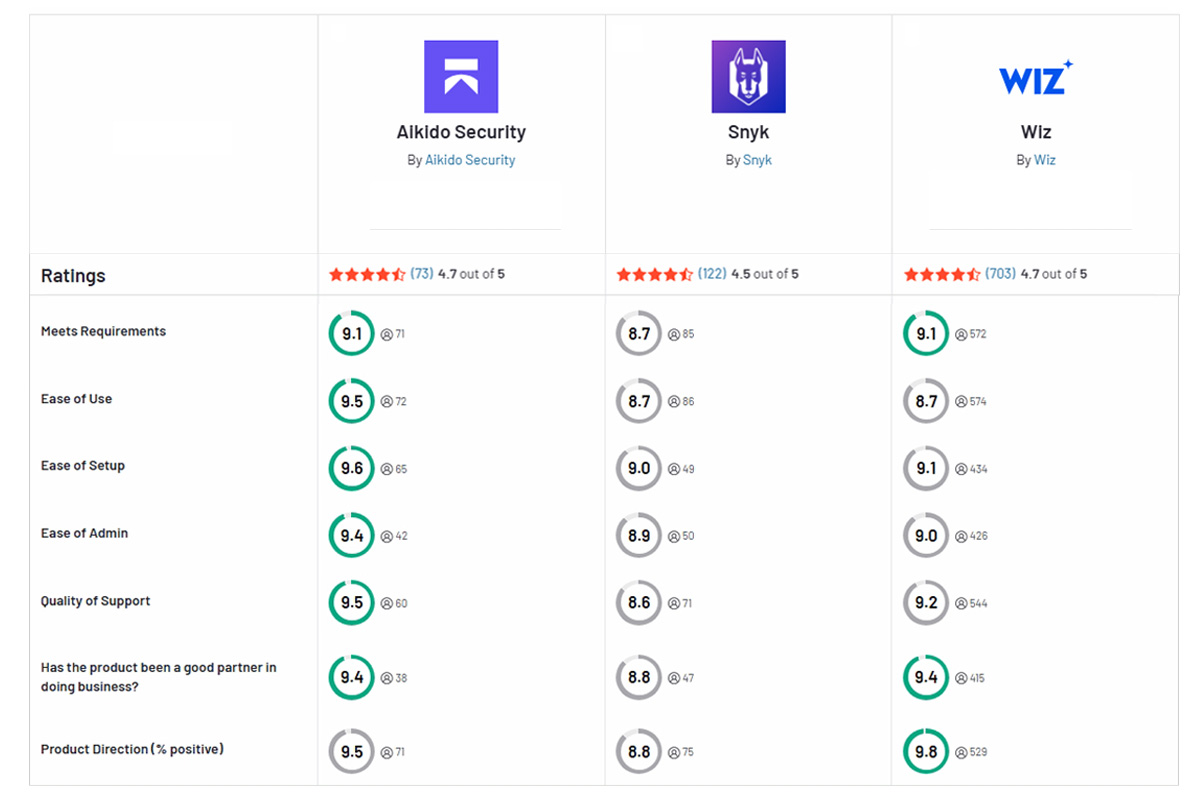The image size is (1200, 800).
Task: Select the Wiz product title
Action: 1036,132
